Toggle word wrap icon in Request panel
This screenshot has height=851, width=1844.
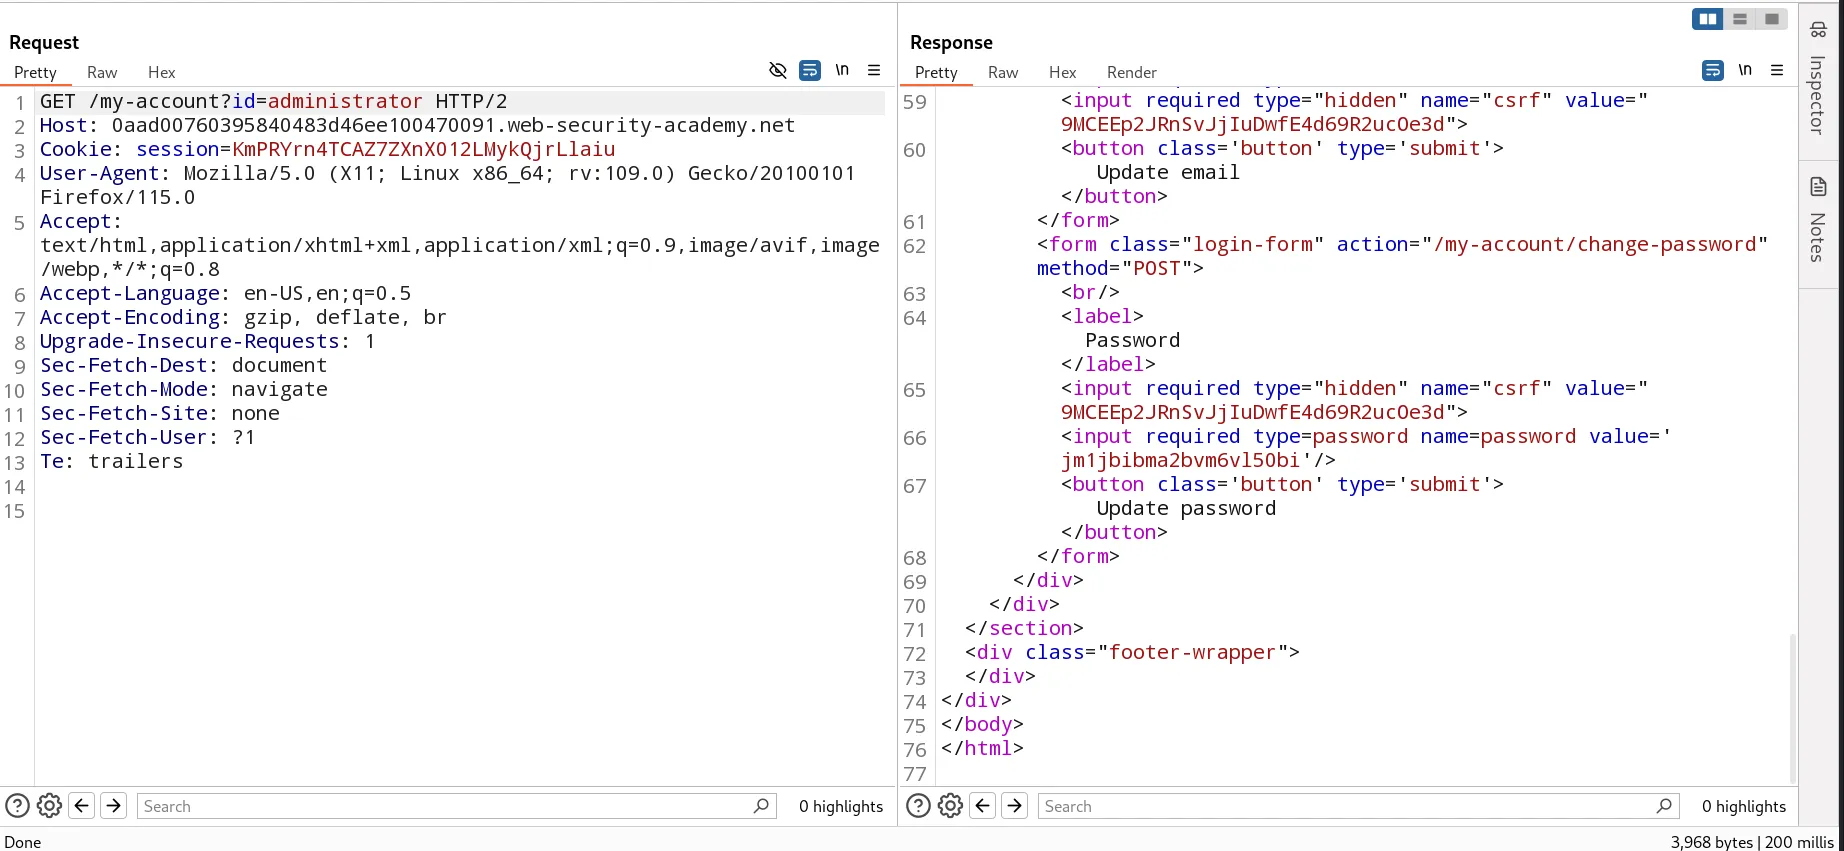[x=810, y=70]
